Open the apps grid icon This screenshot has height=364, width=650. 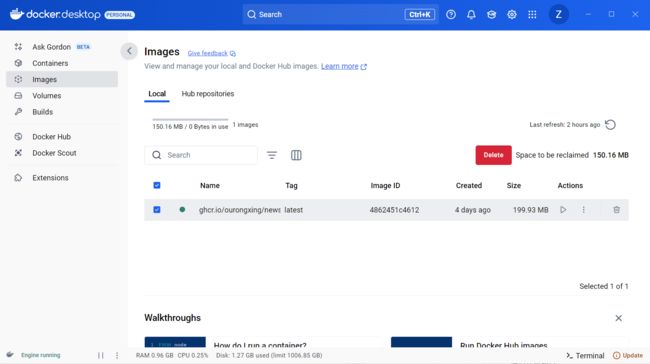tap(532, 15)
